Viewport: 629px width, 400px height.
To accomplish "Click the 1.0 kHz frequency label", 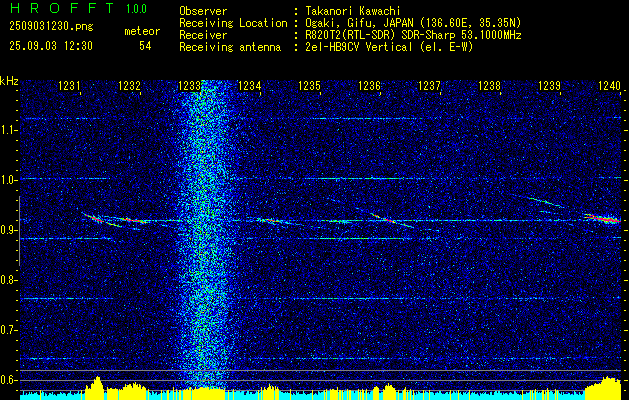I will (8, 180).
